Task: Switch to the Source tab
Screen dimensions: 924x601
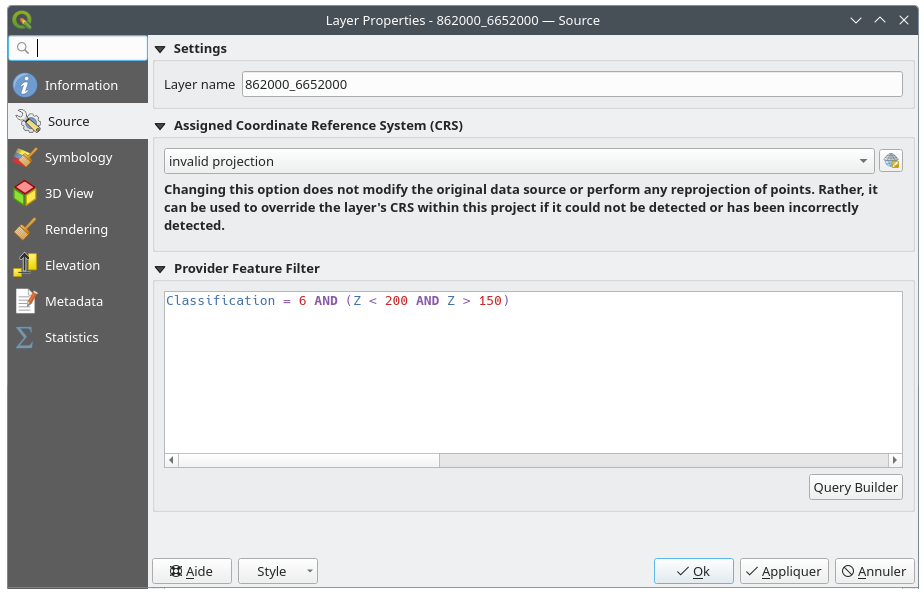Action: click(68, 121)
